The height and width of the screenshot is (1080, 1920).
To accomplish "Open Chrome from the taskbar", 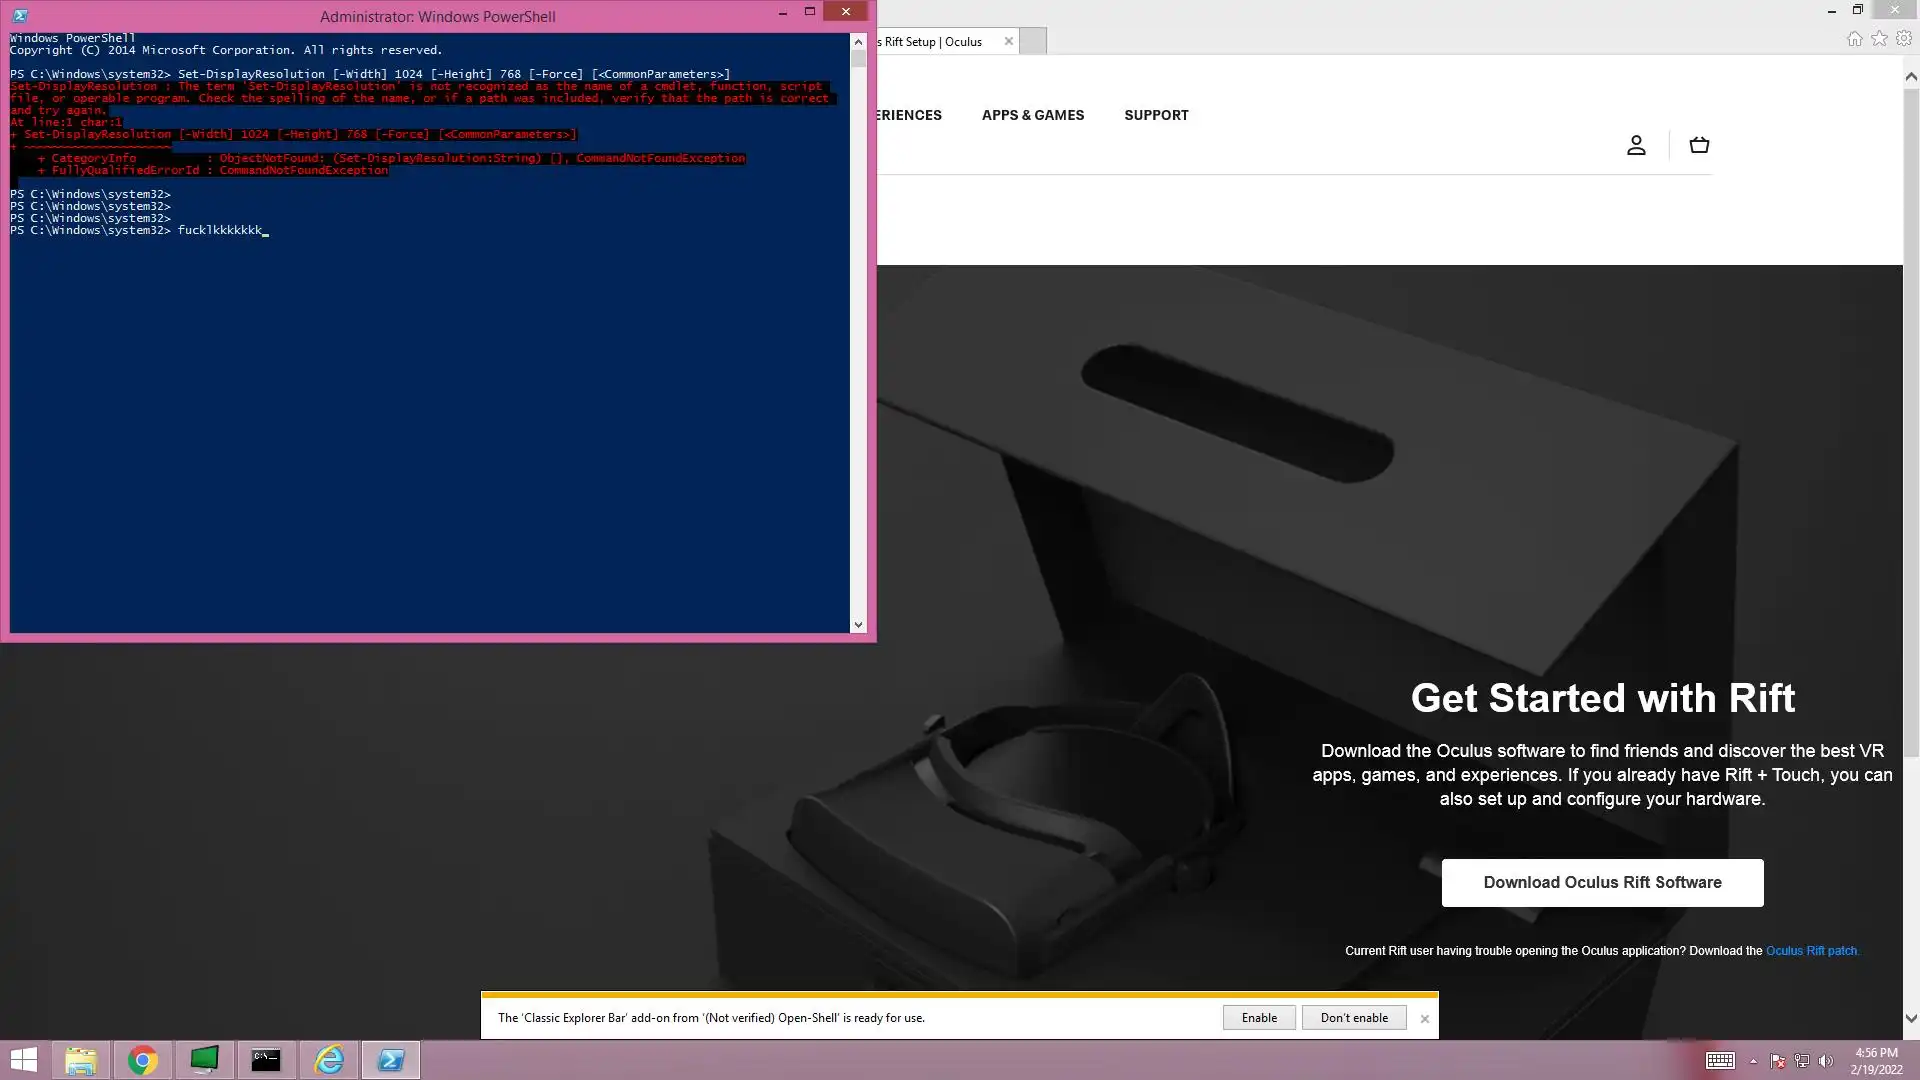I will coord(142,1060).
